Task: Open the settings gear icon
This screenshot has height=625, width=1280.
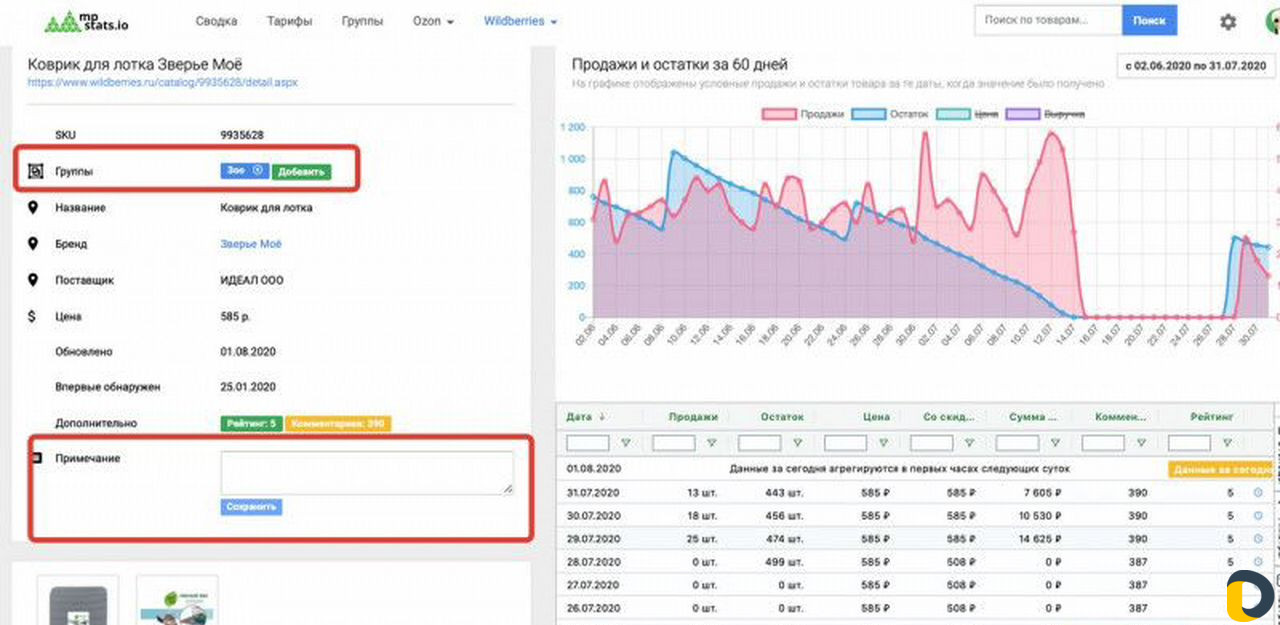Action: pyautogui.click(x=1227, y=21)
